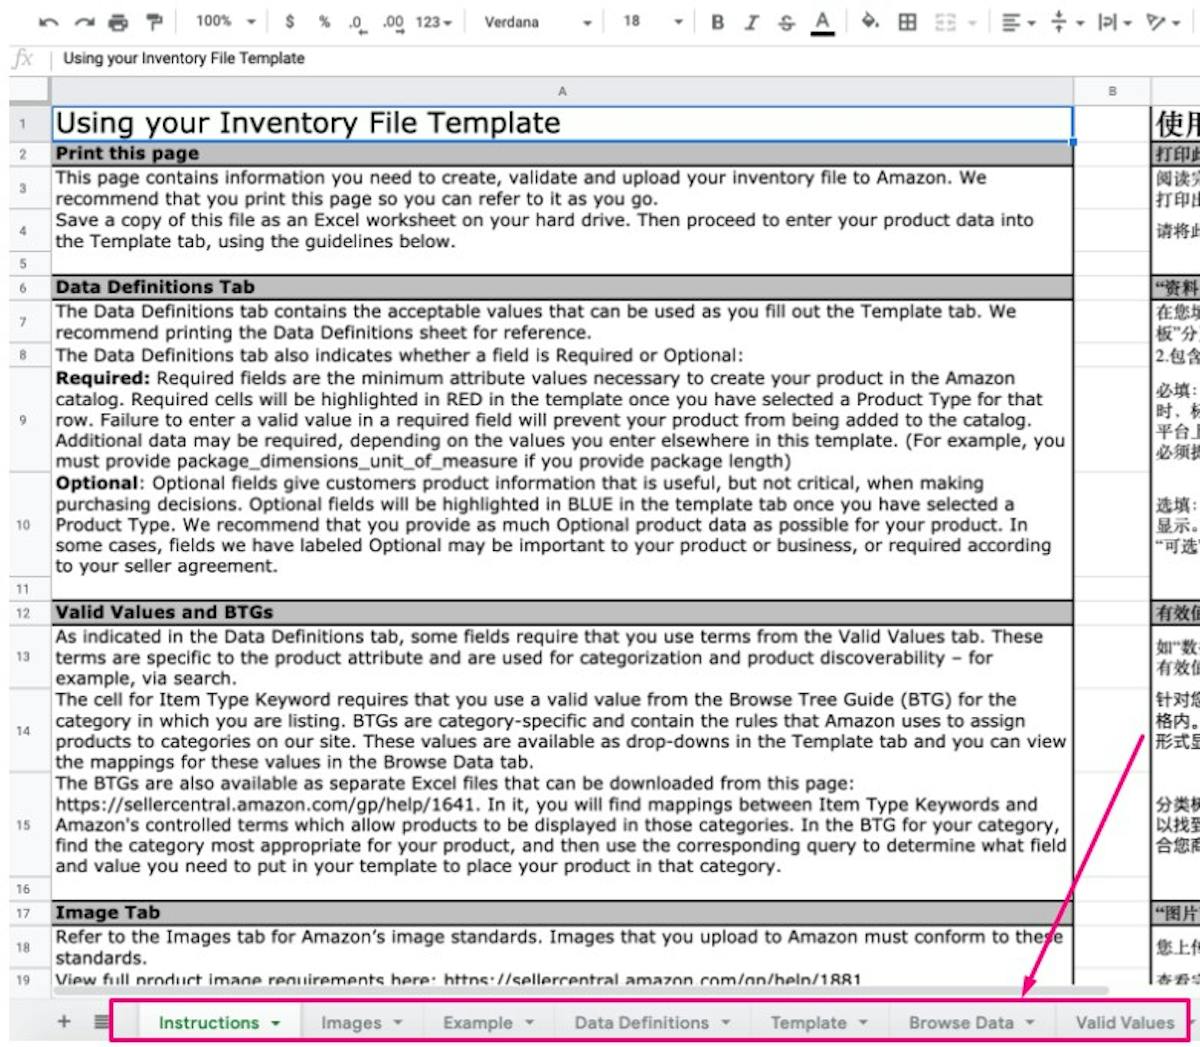Print the spreadsheet

[118, 22]
